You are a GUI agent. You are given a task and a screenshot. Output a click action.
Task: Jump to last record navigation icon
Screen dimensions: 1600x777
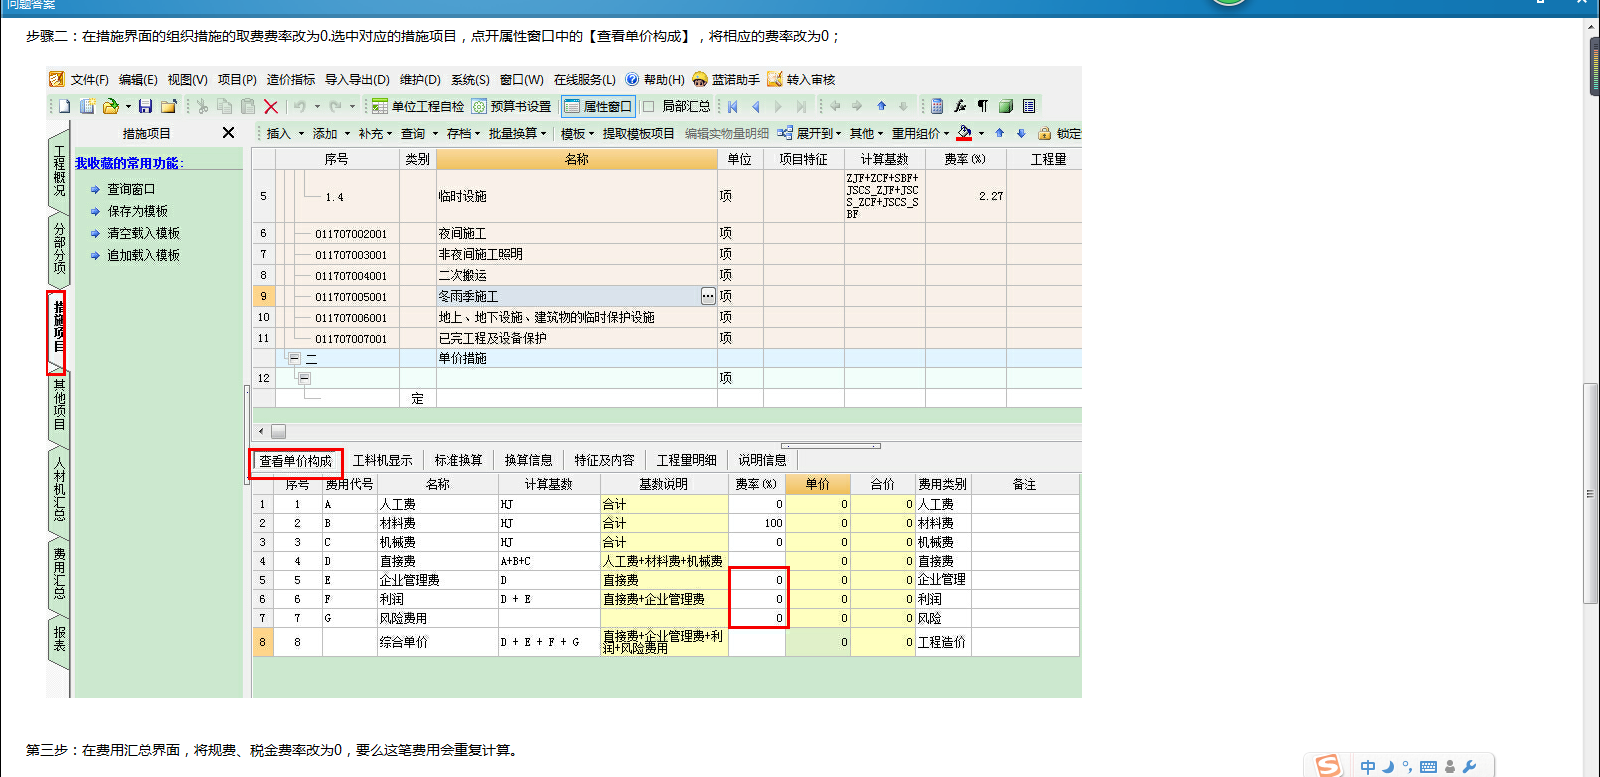(801, 106)
